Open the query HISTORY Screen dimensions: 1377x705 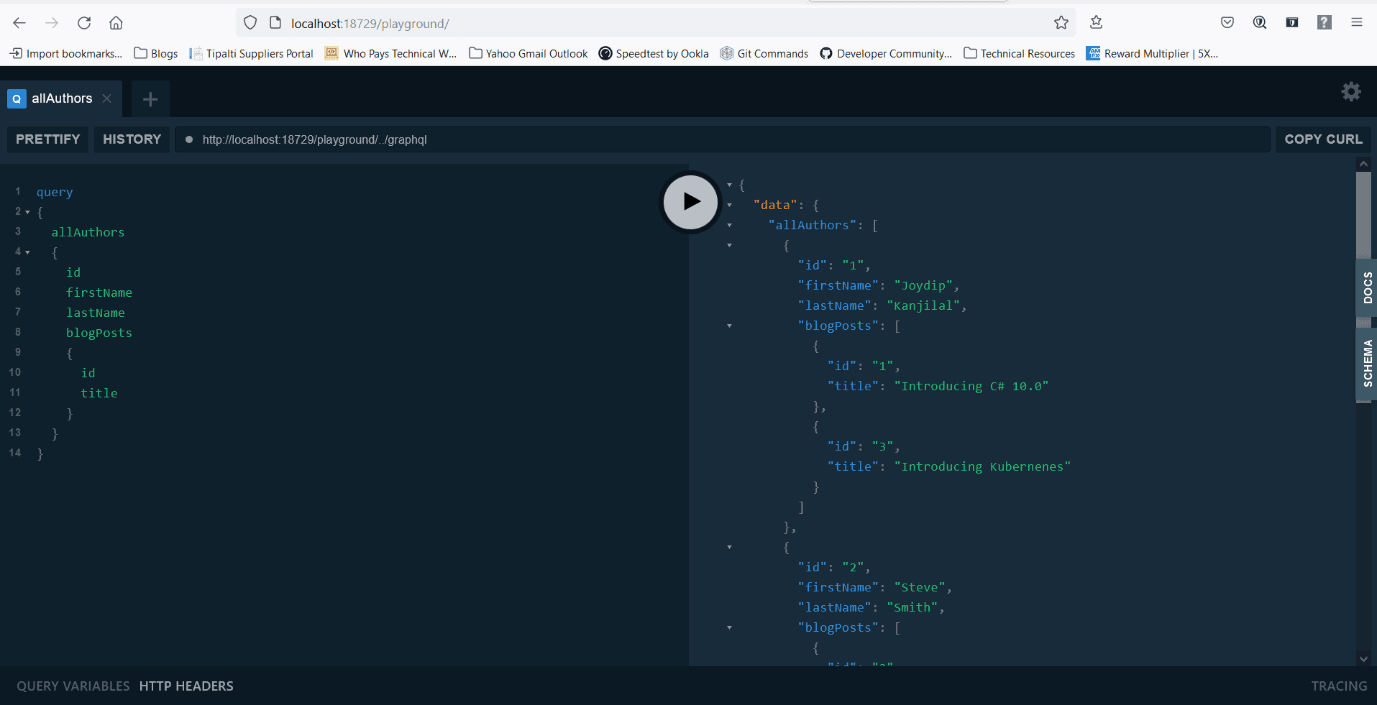[x=132, y=139]
